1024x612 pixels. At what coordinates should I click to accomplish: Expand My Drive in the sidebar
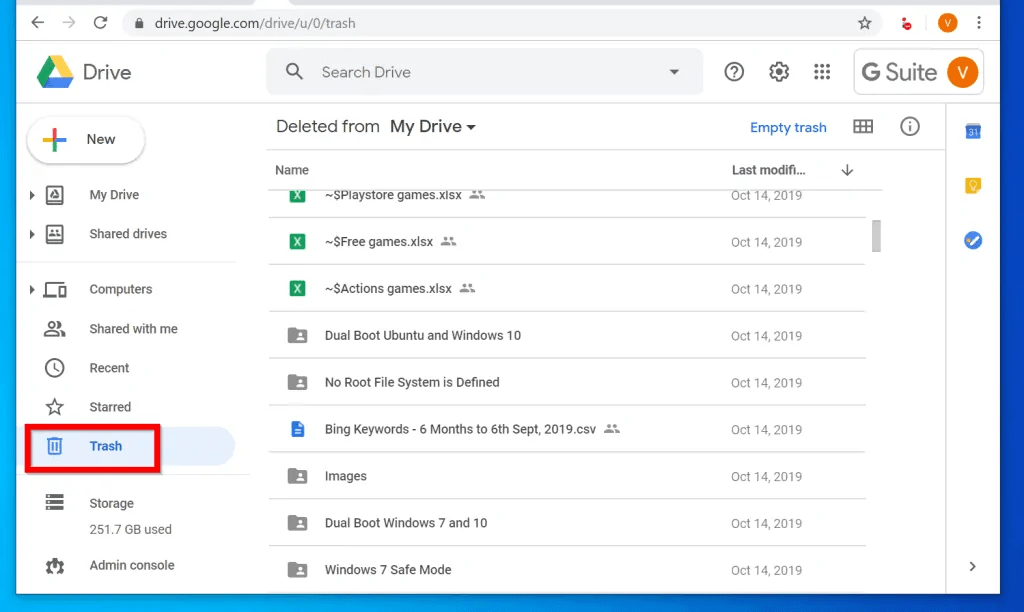coord(31,195)
